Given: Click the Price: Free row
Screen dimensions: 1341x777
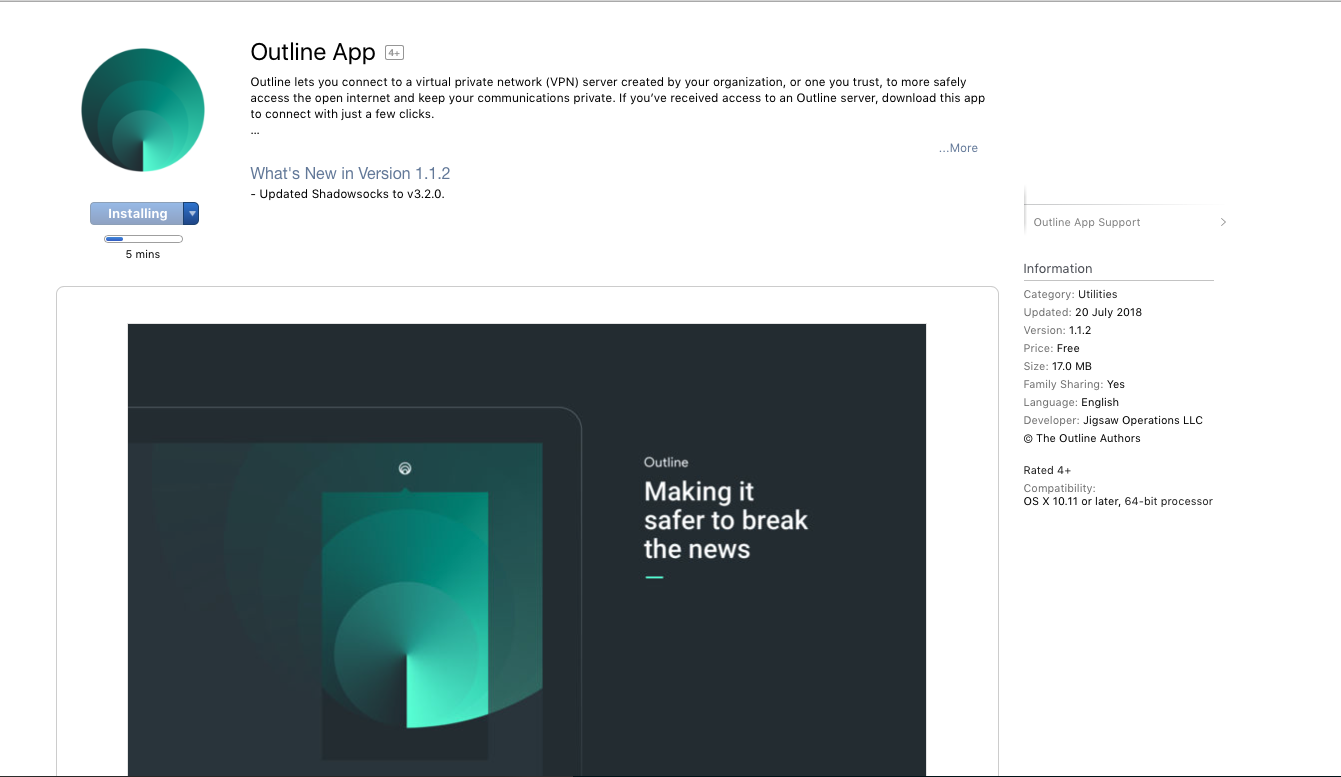Looking at the screenshot, I should (1051, 348).
